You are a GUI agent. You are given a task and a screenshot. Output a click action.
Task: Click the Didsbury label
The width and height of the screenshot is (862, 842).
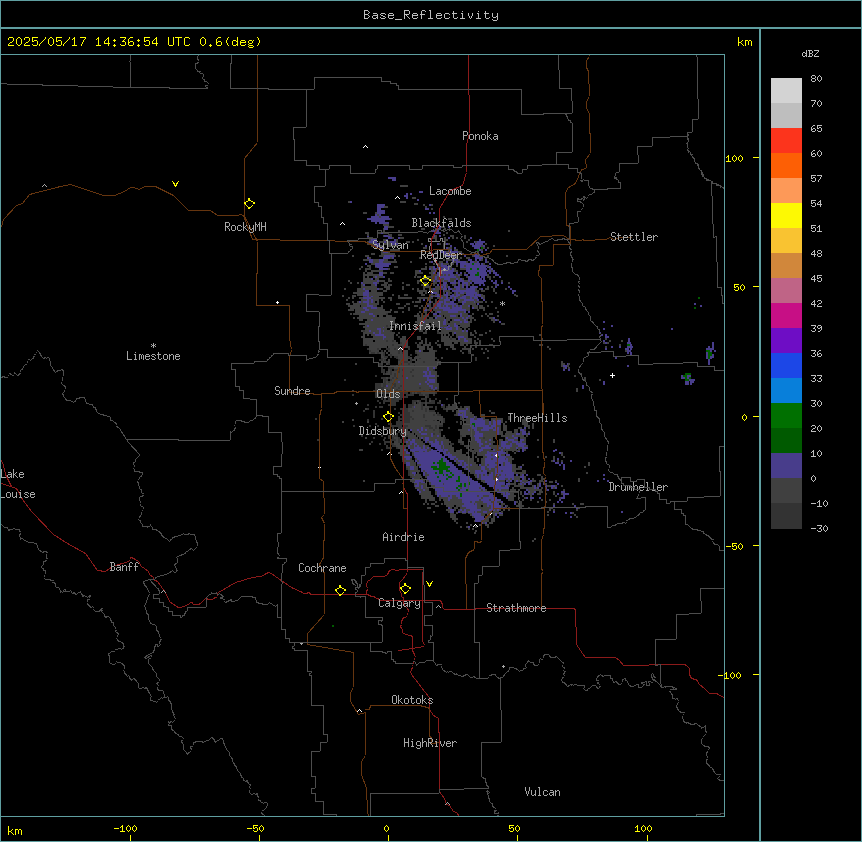pos(383,431)
